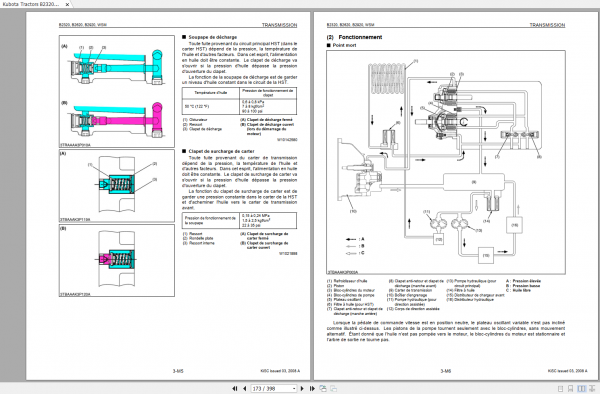Viewport: 600px width, 394px height.
Task: Click the last layout icon in bottom toolbar
Action: click(x=592, y=389)
